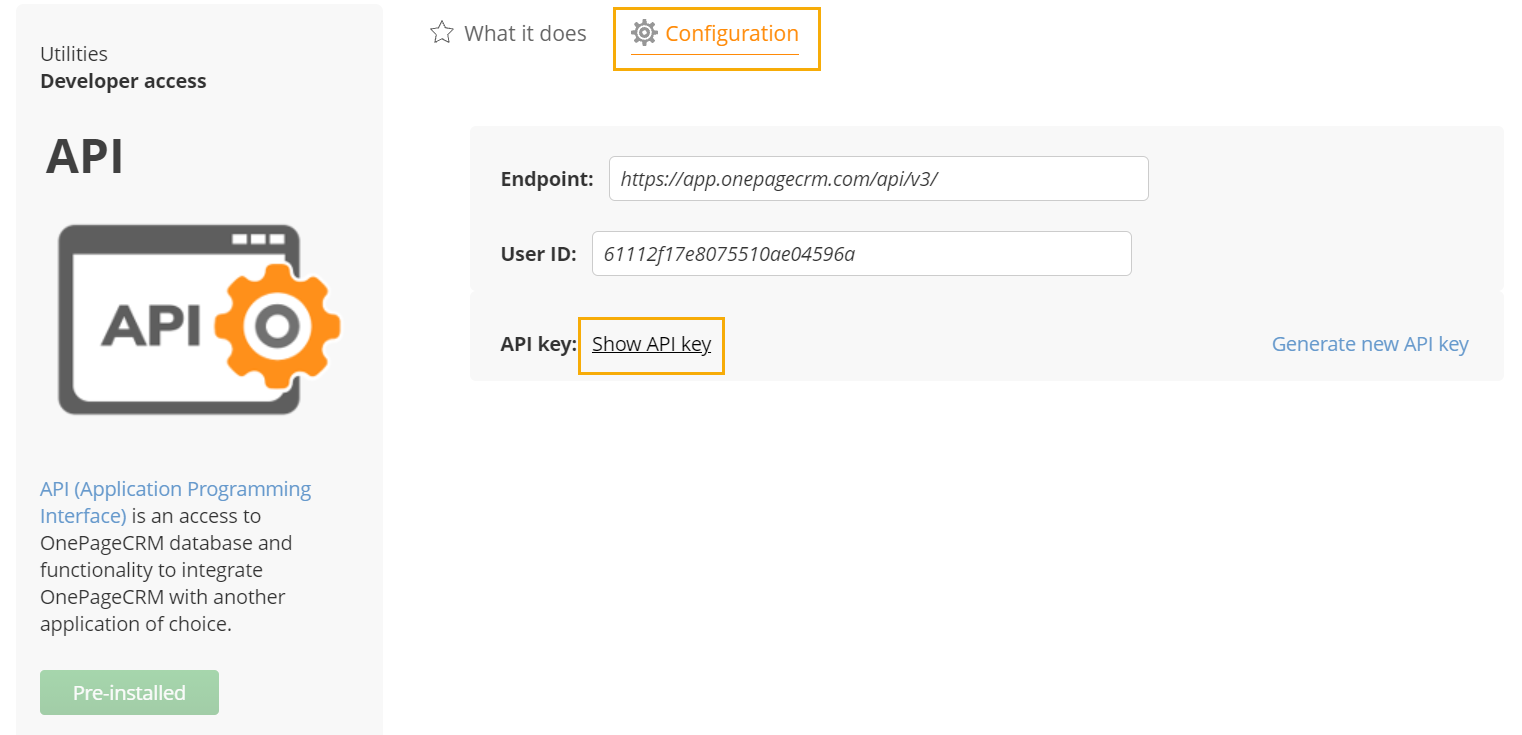Generate a new API key
Image resolution: width=1522 pixels, height=735 pixels.
tap(1369, 343)
